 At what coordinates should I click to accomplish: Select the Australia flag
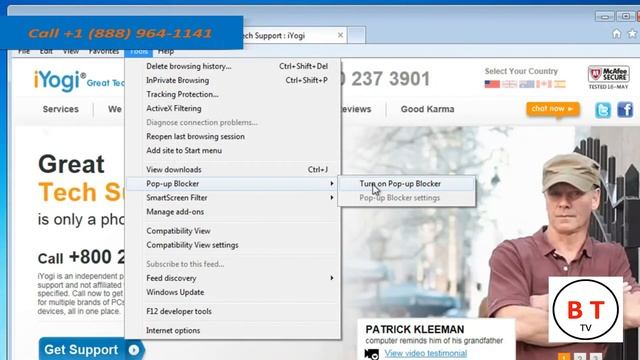[526, 84]
